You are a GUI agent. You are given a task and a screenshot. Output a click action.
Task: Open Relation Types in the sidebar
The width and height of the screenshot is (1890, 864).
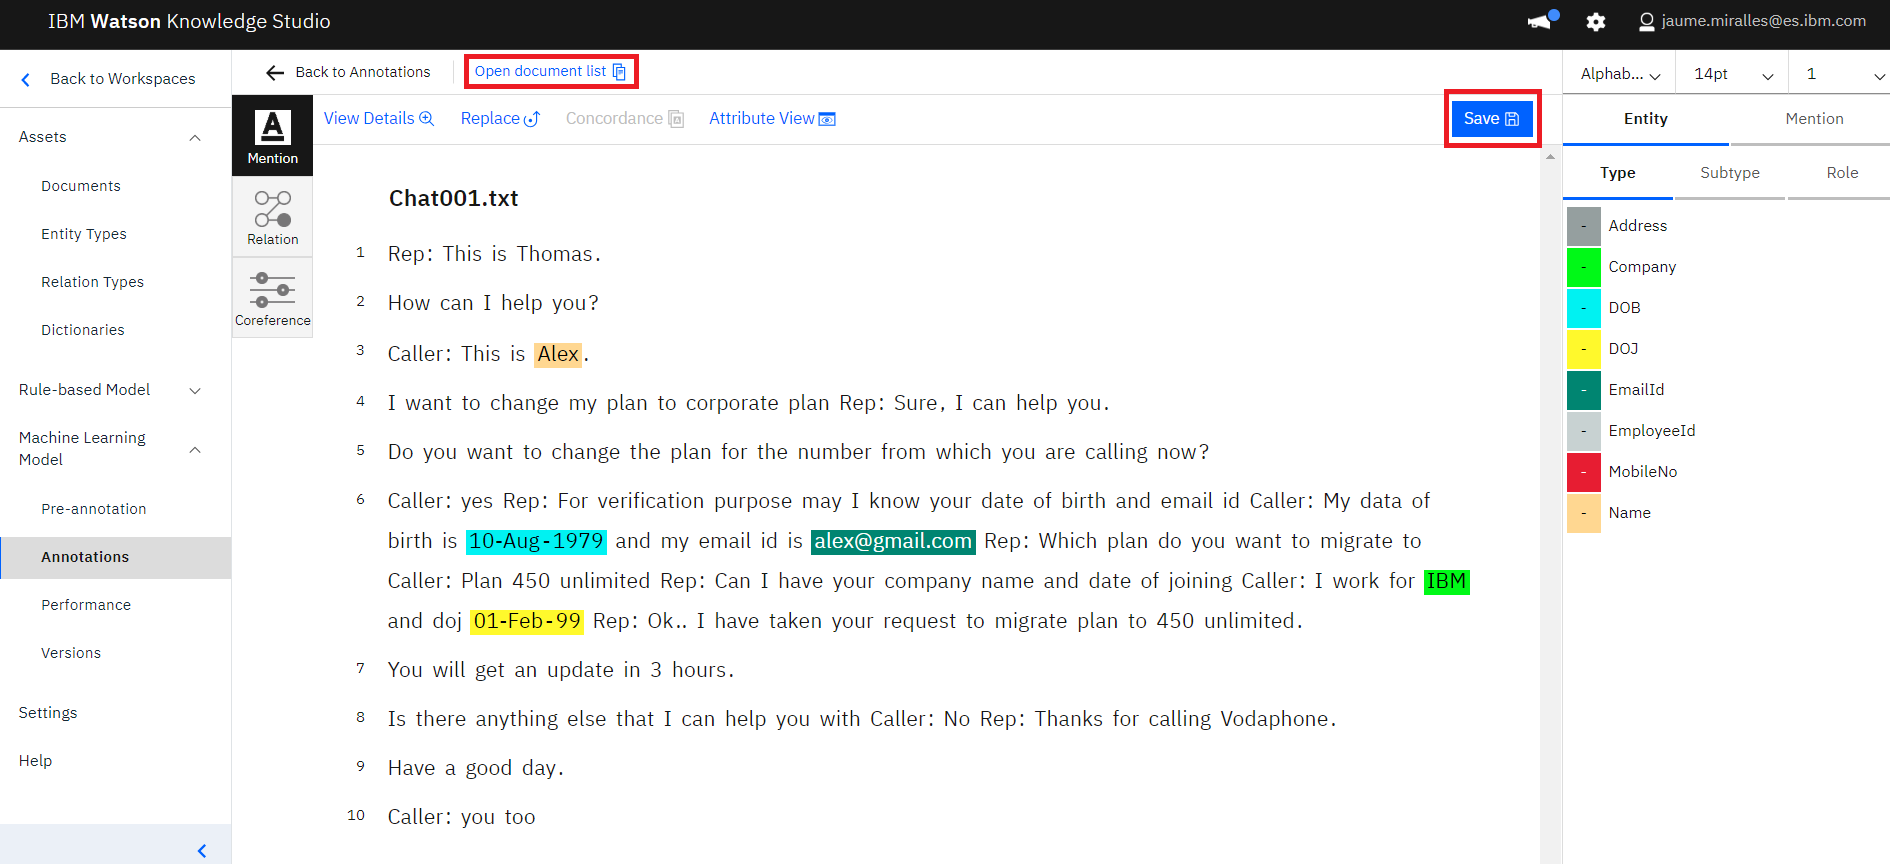[92, 282]
